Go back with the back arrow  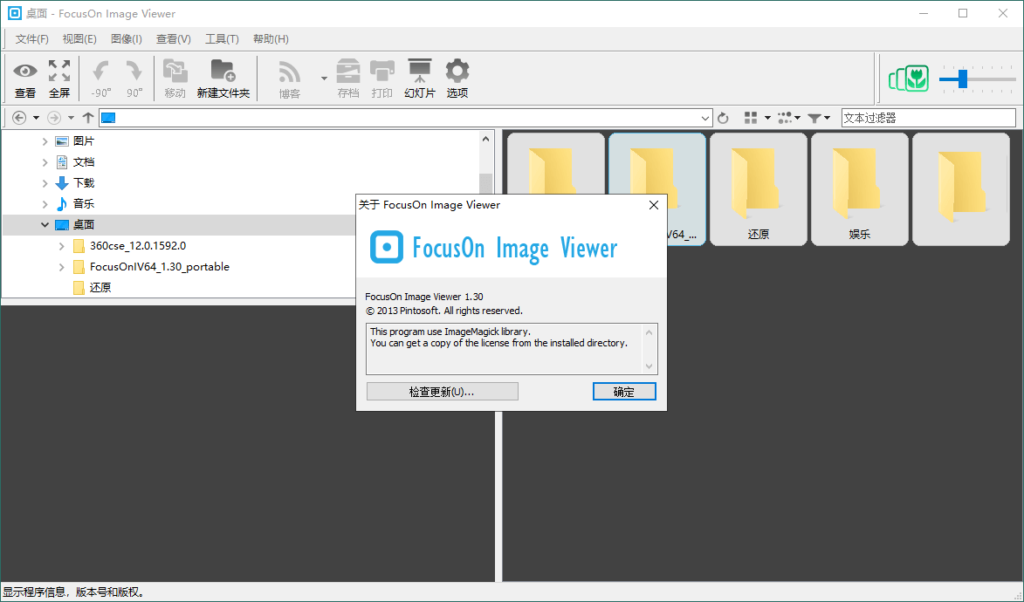click(x=20, y=118)
